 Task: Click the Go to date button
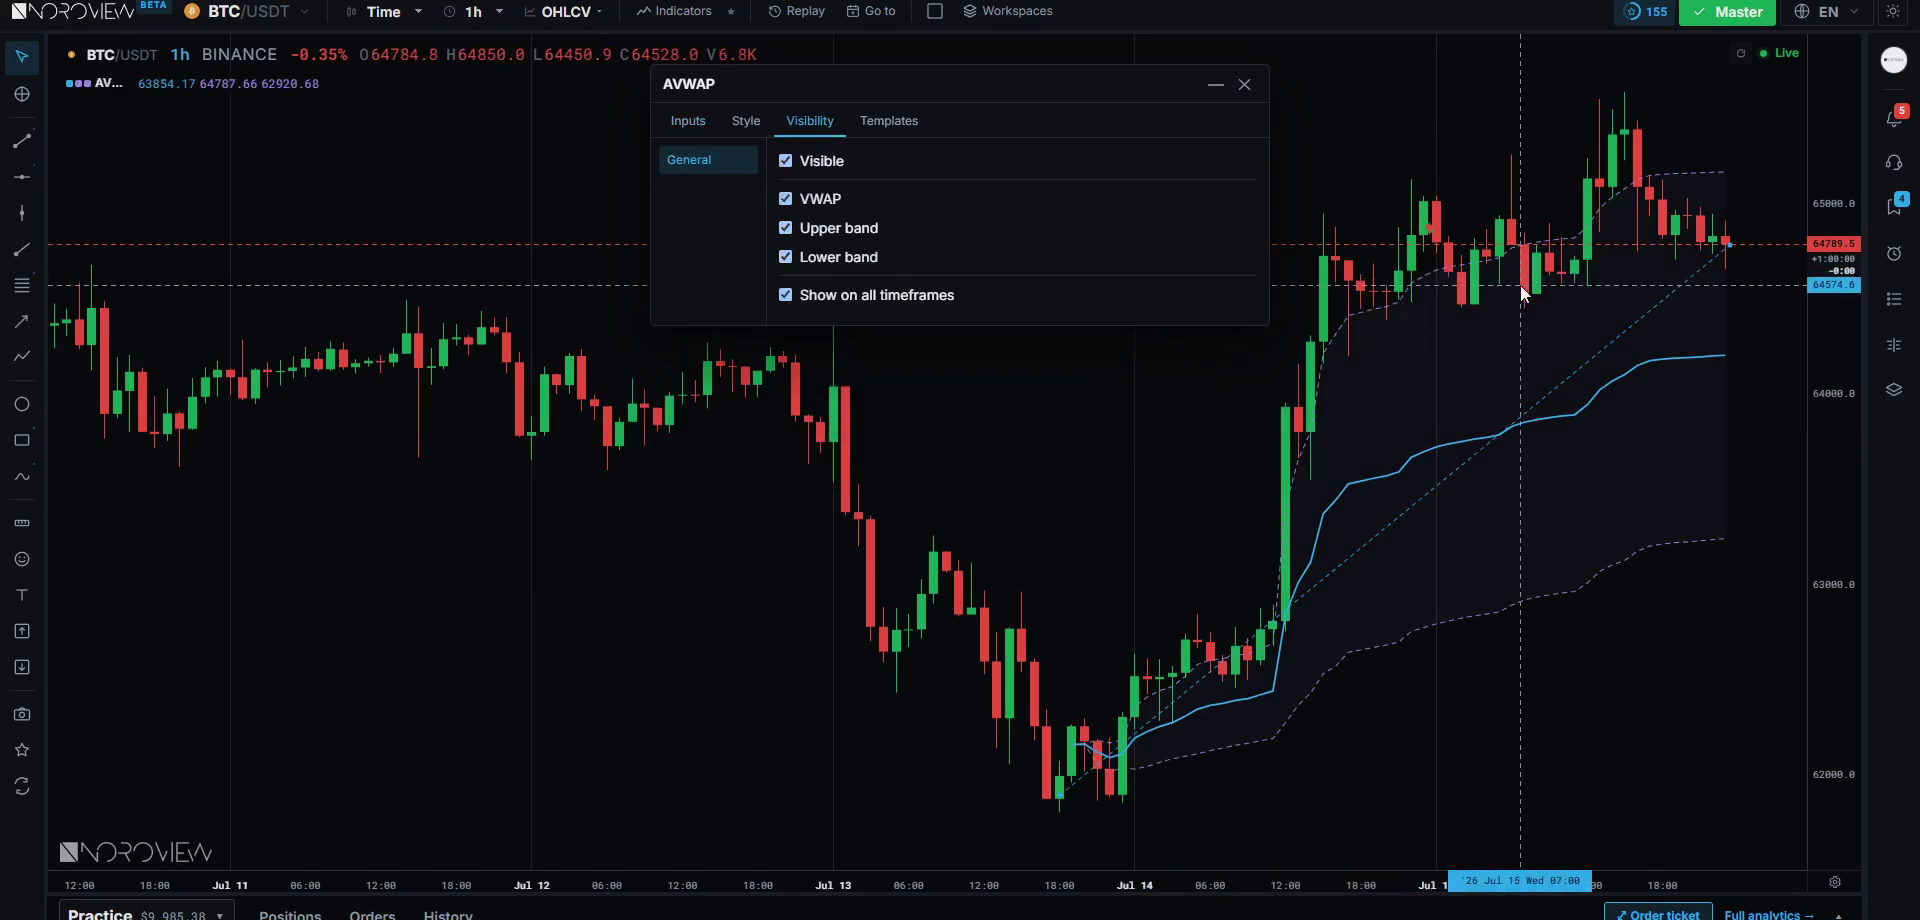click(871, 11)
